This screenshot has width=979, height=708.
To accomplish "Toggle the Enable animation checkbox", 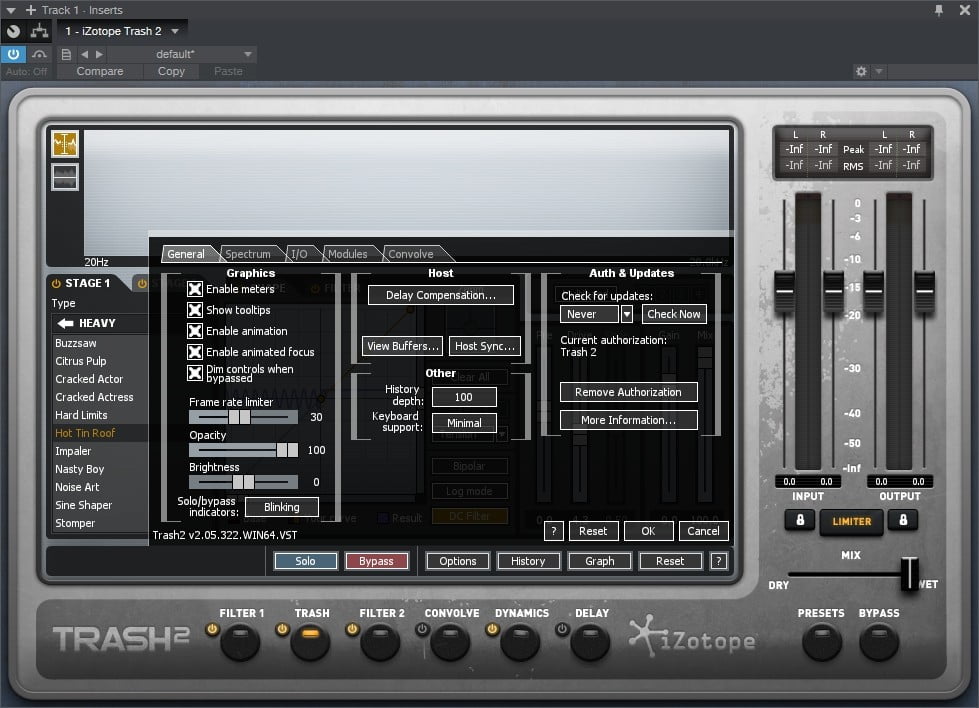I will coord(195,331).
